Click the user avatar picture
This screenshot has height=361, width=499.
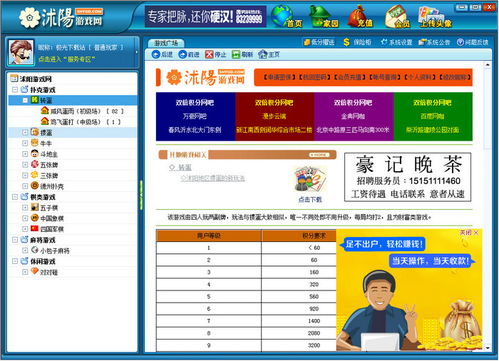(x=21, y=52)
